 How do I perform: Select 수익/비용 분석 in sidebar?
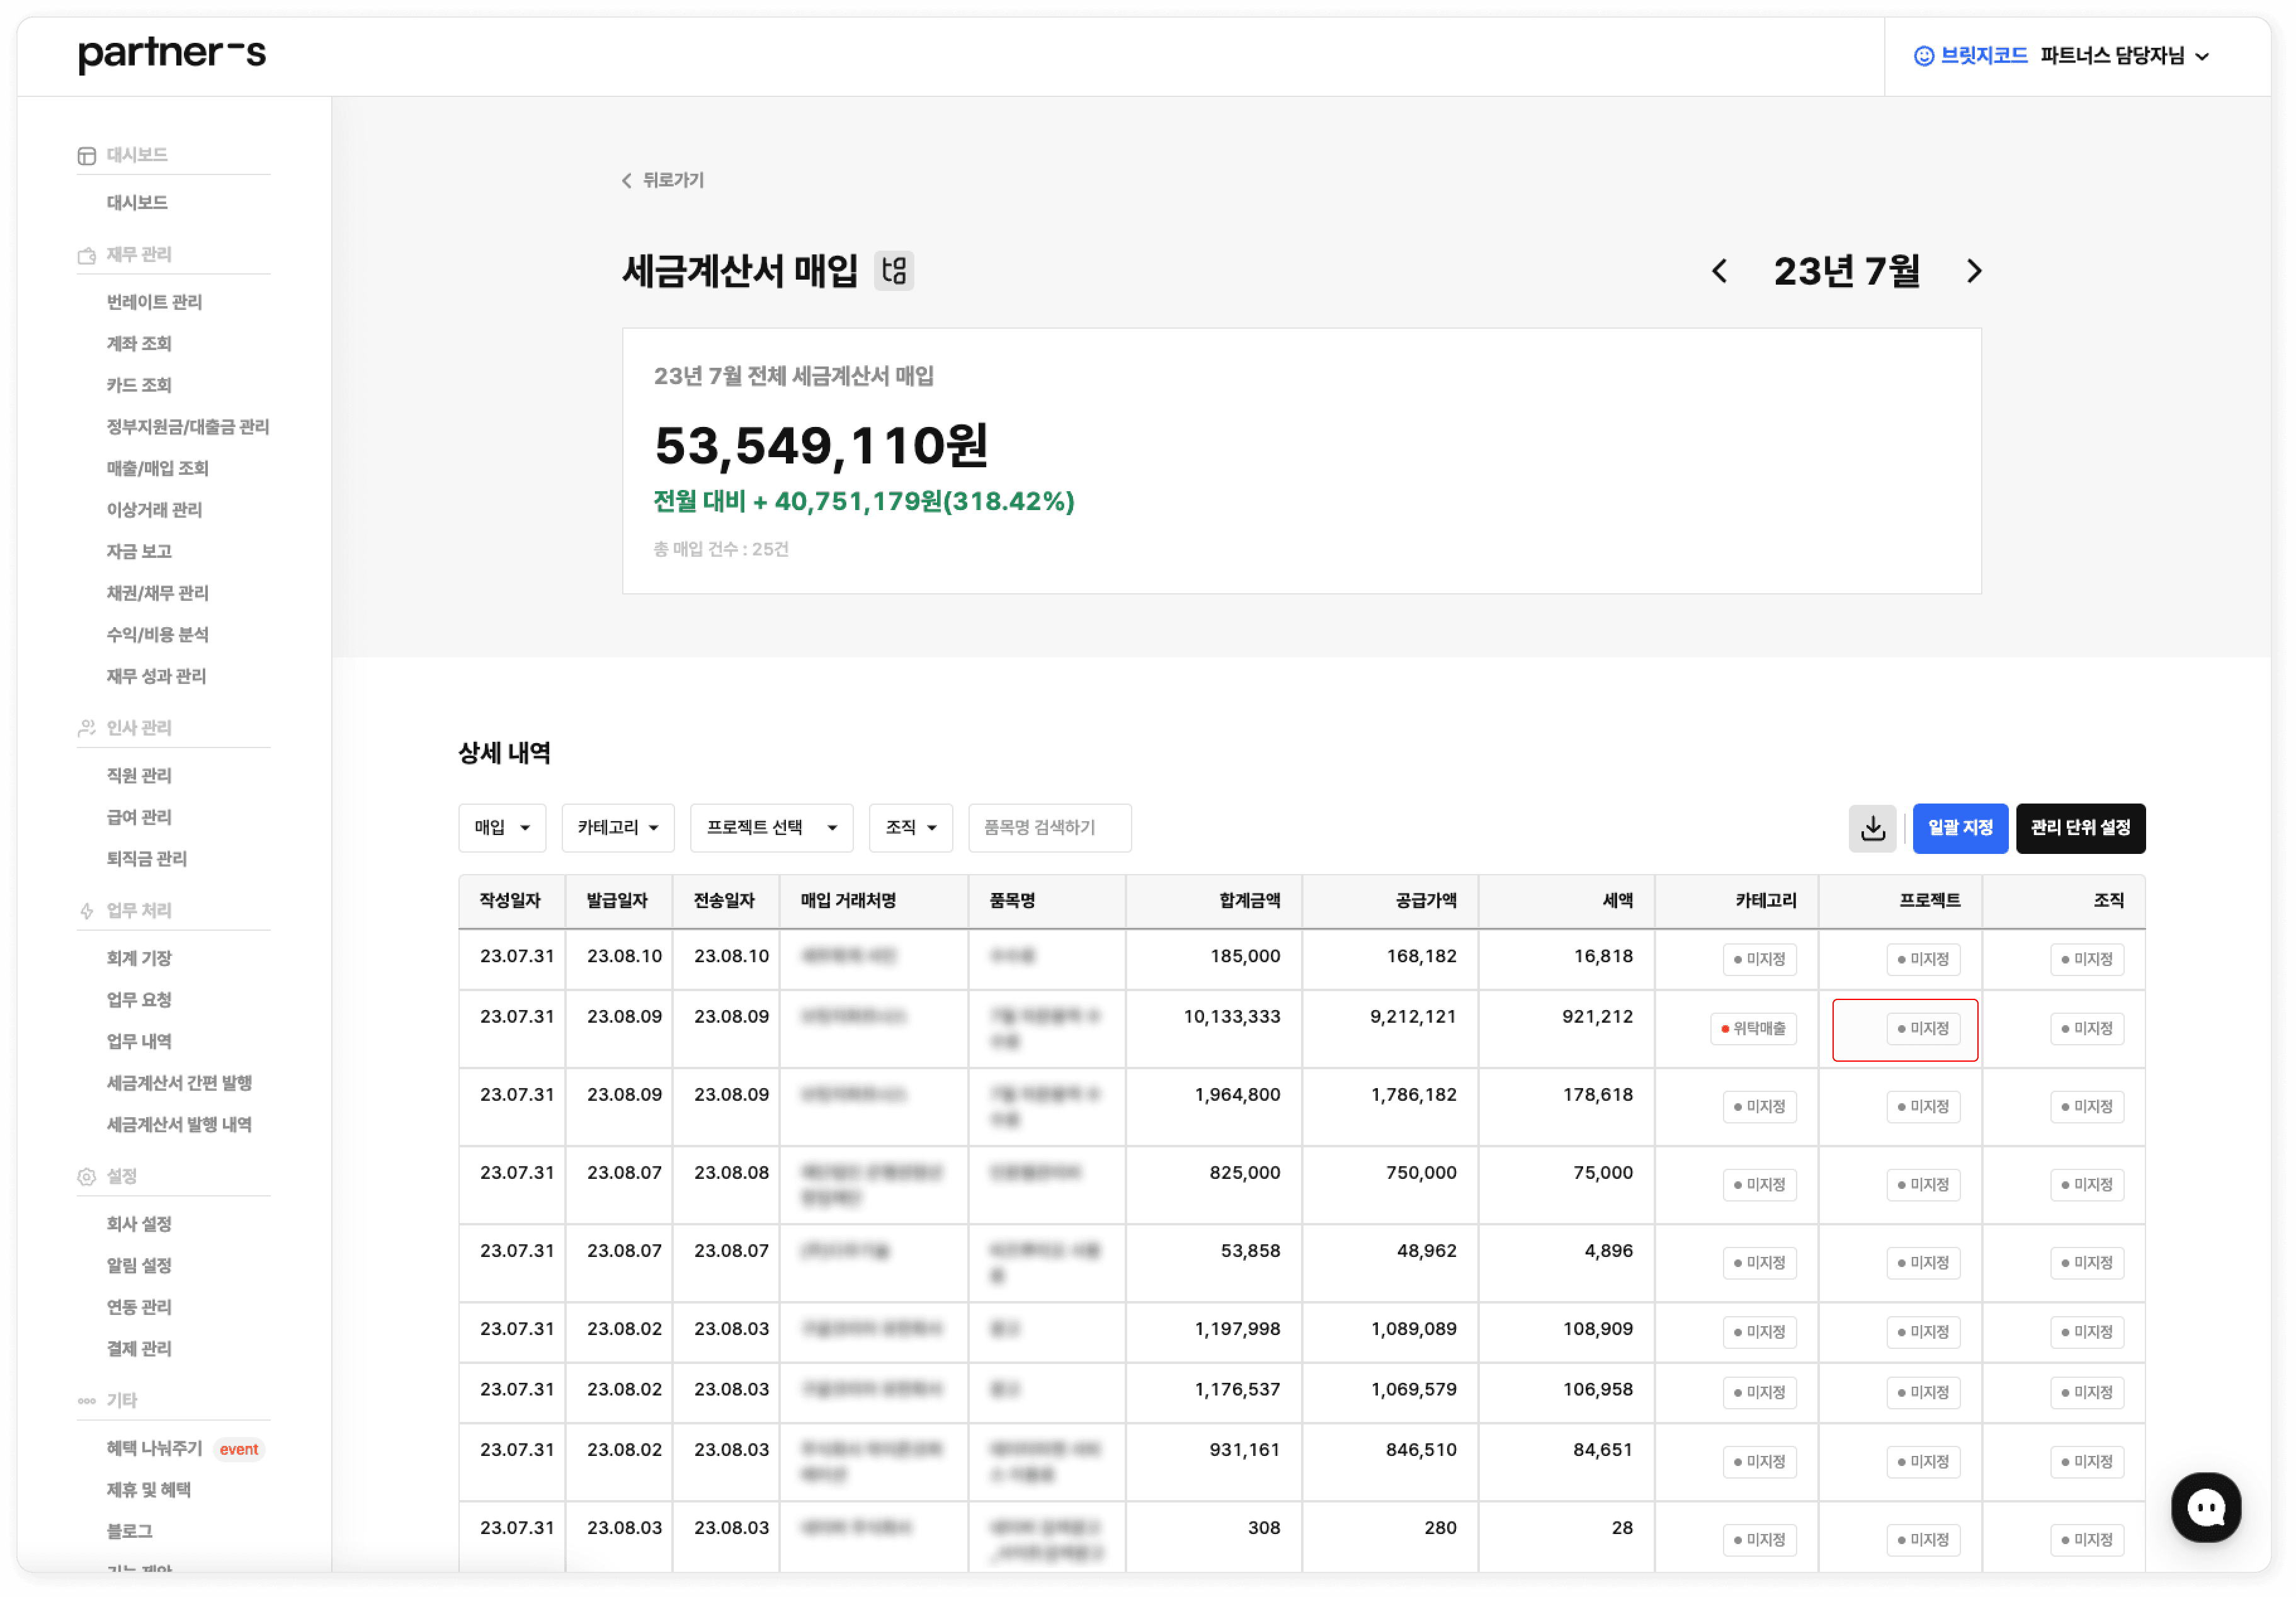point(157,635)
